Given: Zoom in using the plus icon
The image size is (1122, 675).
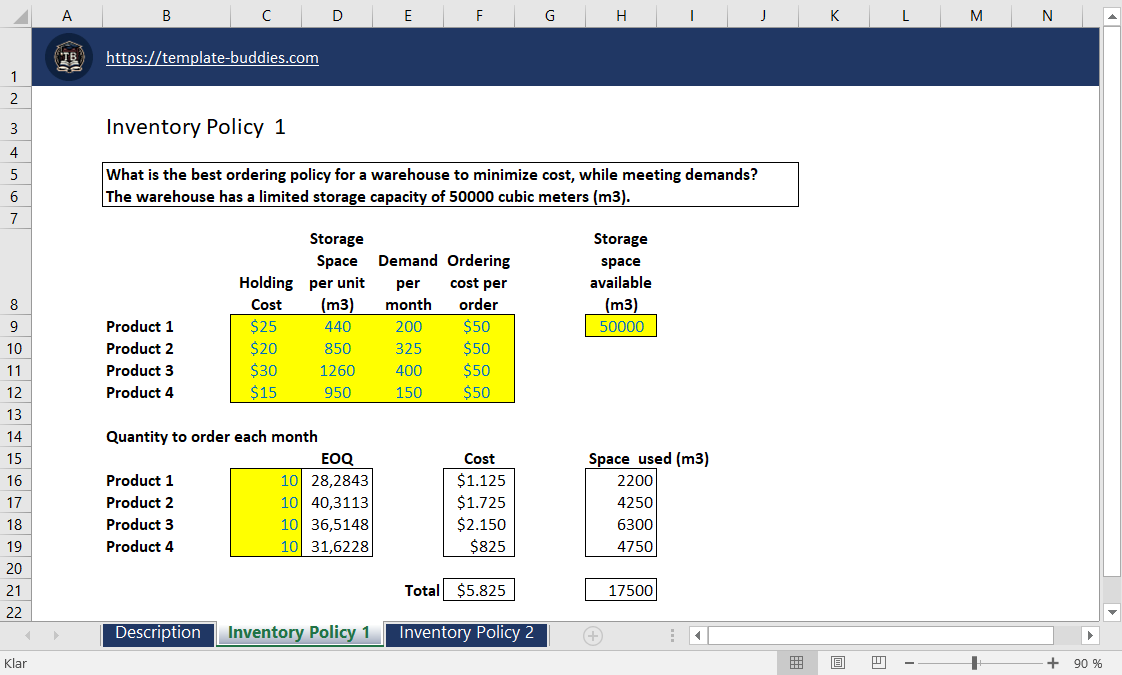Looking at the screenshot, I should pos(1051,662).
